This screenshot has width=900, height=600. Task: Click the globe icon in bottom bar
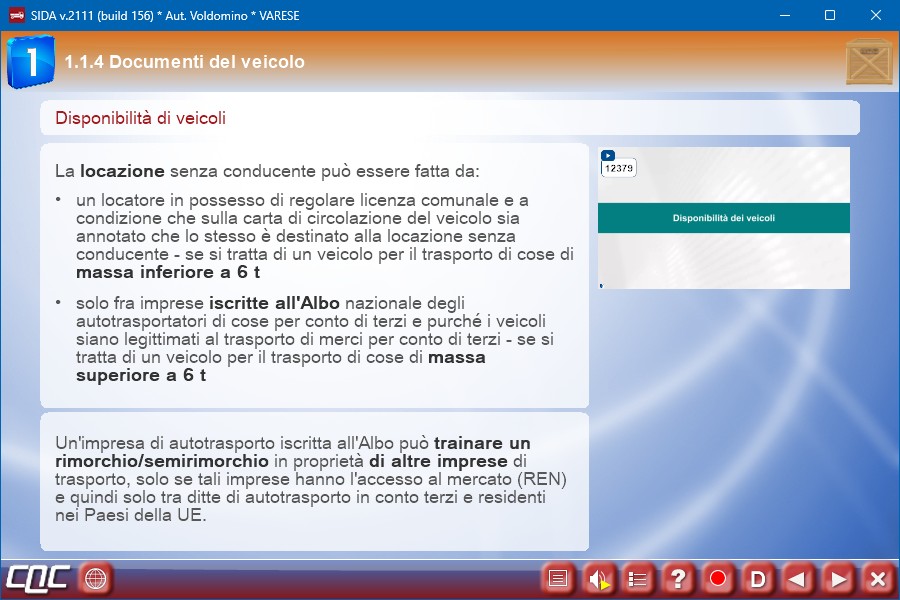tap(96, 578)
